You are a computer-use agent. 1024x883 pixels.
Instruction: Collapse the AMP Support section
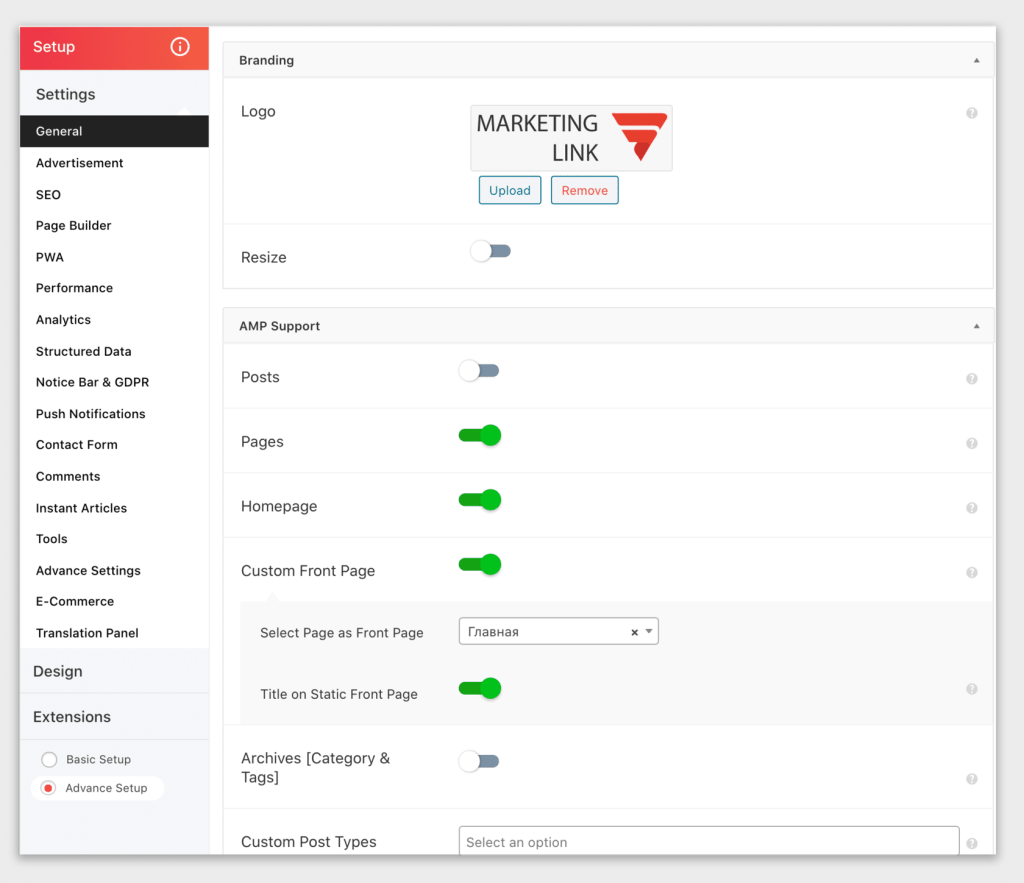click(x=977, y=325)
